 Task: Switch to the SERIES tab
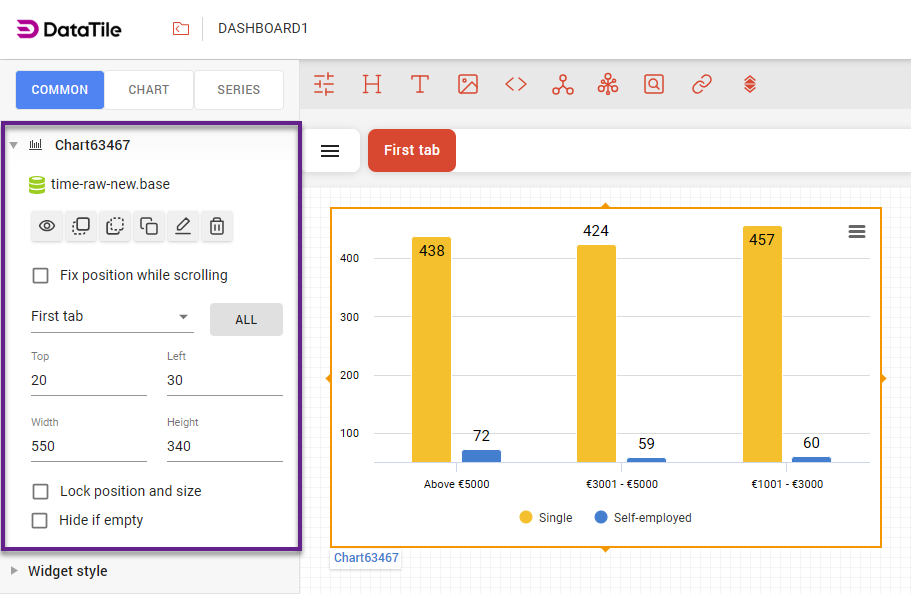(x=239, y=90)
